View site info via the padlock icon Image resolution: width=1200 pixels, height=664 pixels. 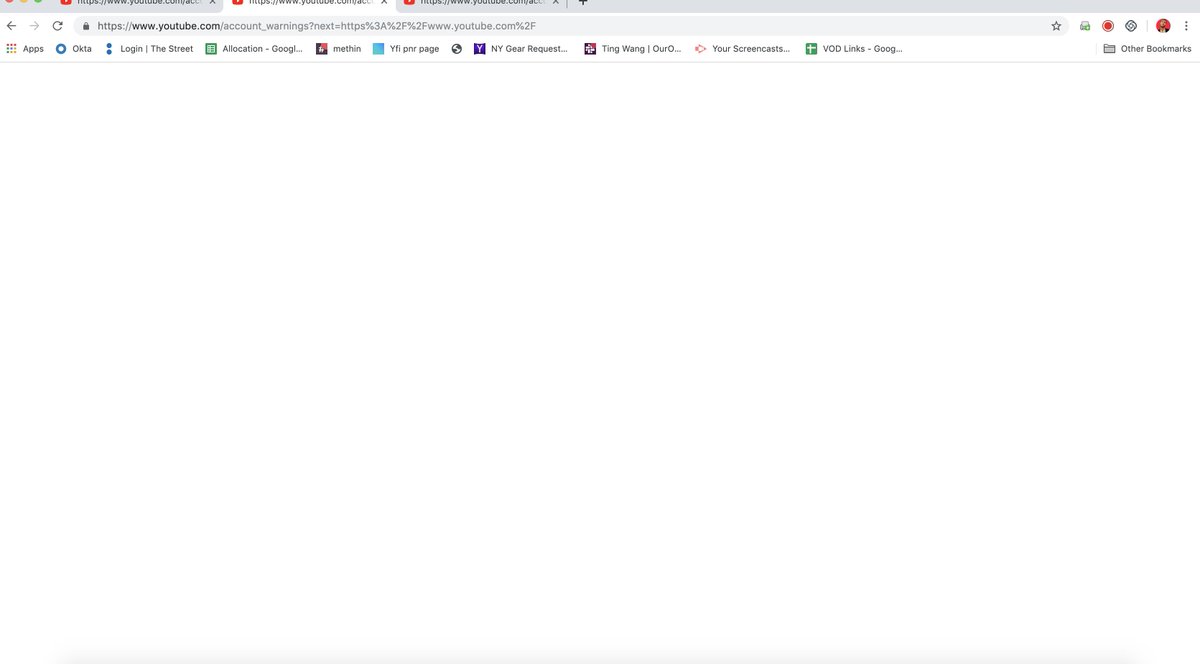[86, 26]
